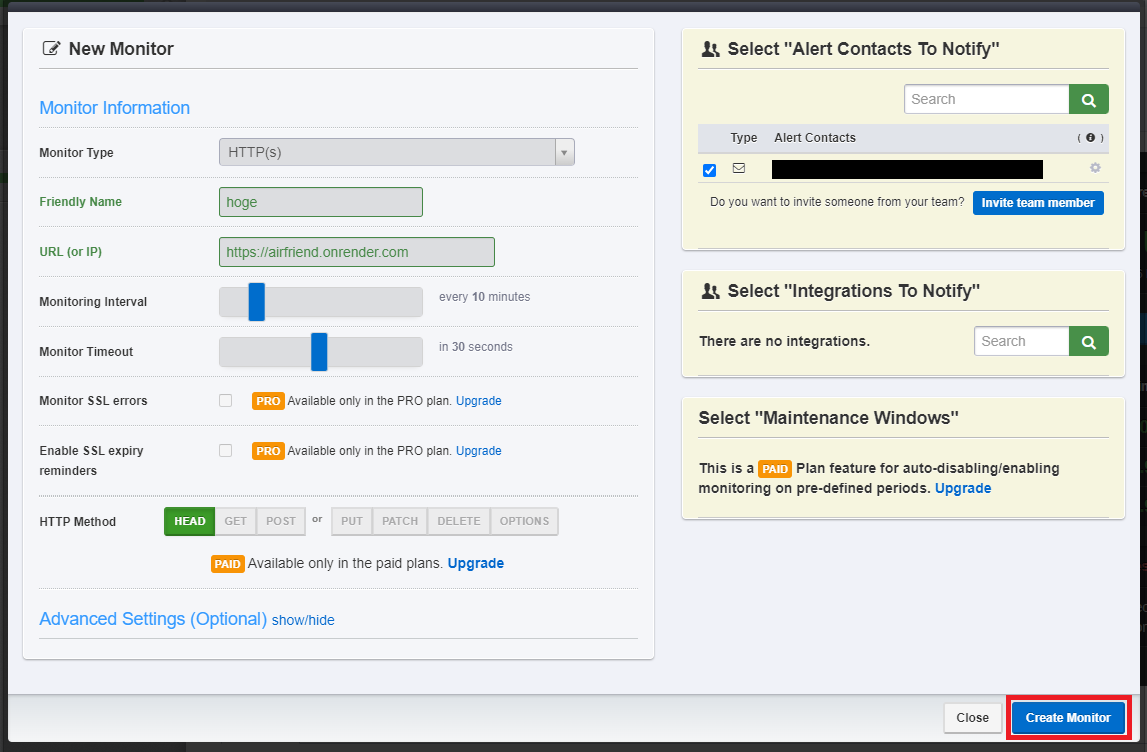Uncheck the email alert contact checkbox
The image size is (1147, 752).
tap(710, 170)
